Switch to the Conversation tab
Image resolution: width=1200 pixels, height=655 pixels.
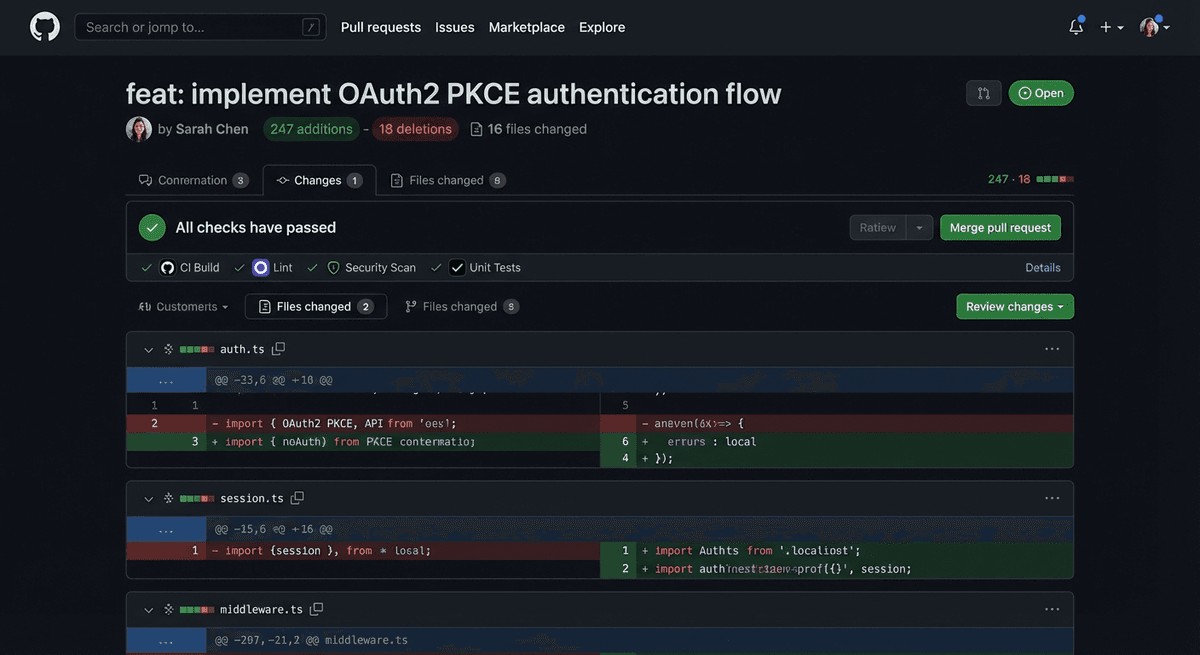click(x=192, y=180)
